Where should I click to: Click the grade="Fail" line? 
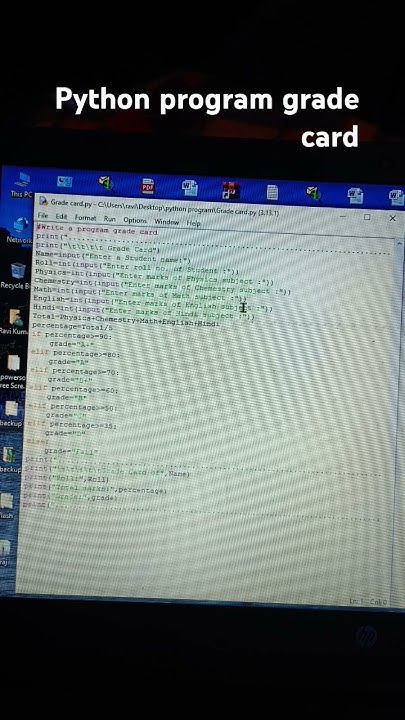pyautogui.click(x=71, y=451)
